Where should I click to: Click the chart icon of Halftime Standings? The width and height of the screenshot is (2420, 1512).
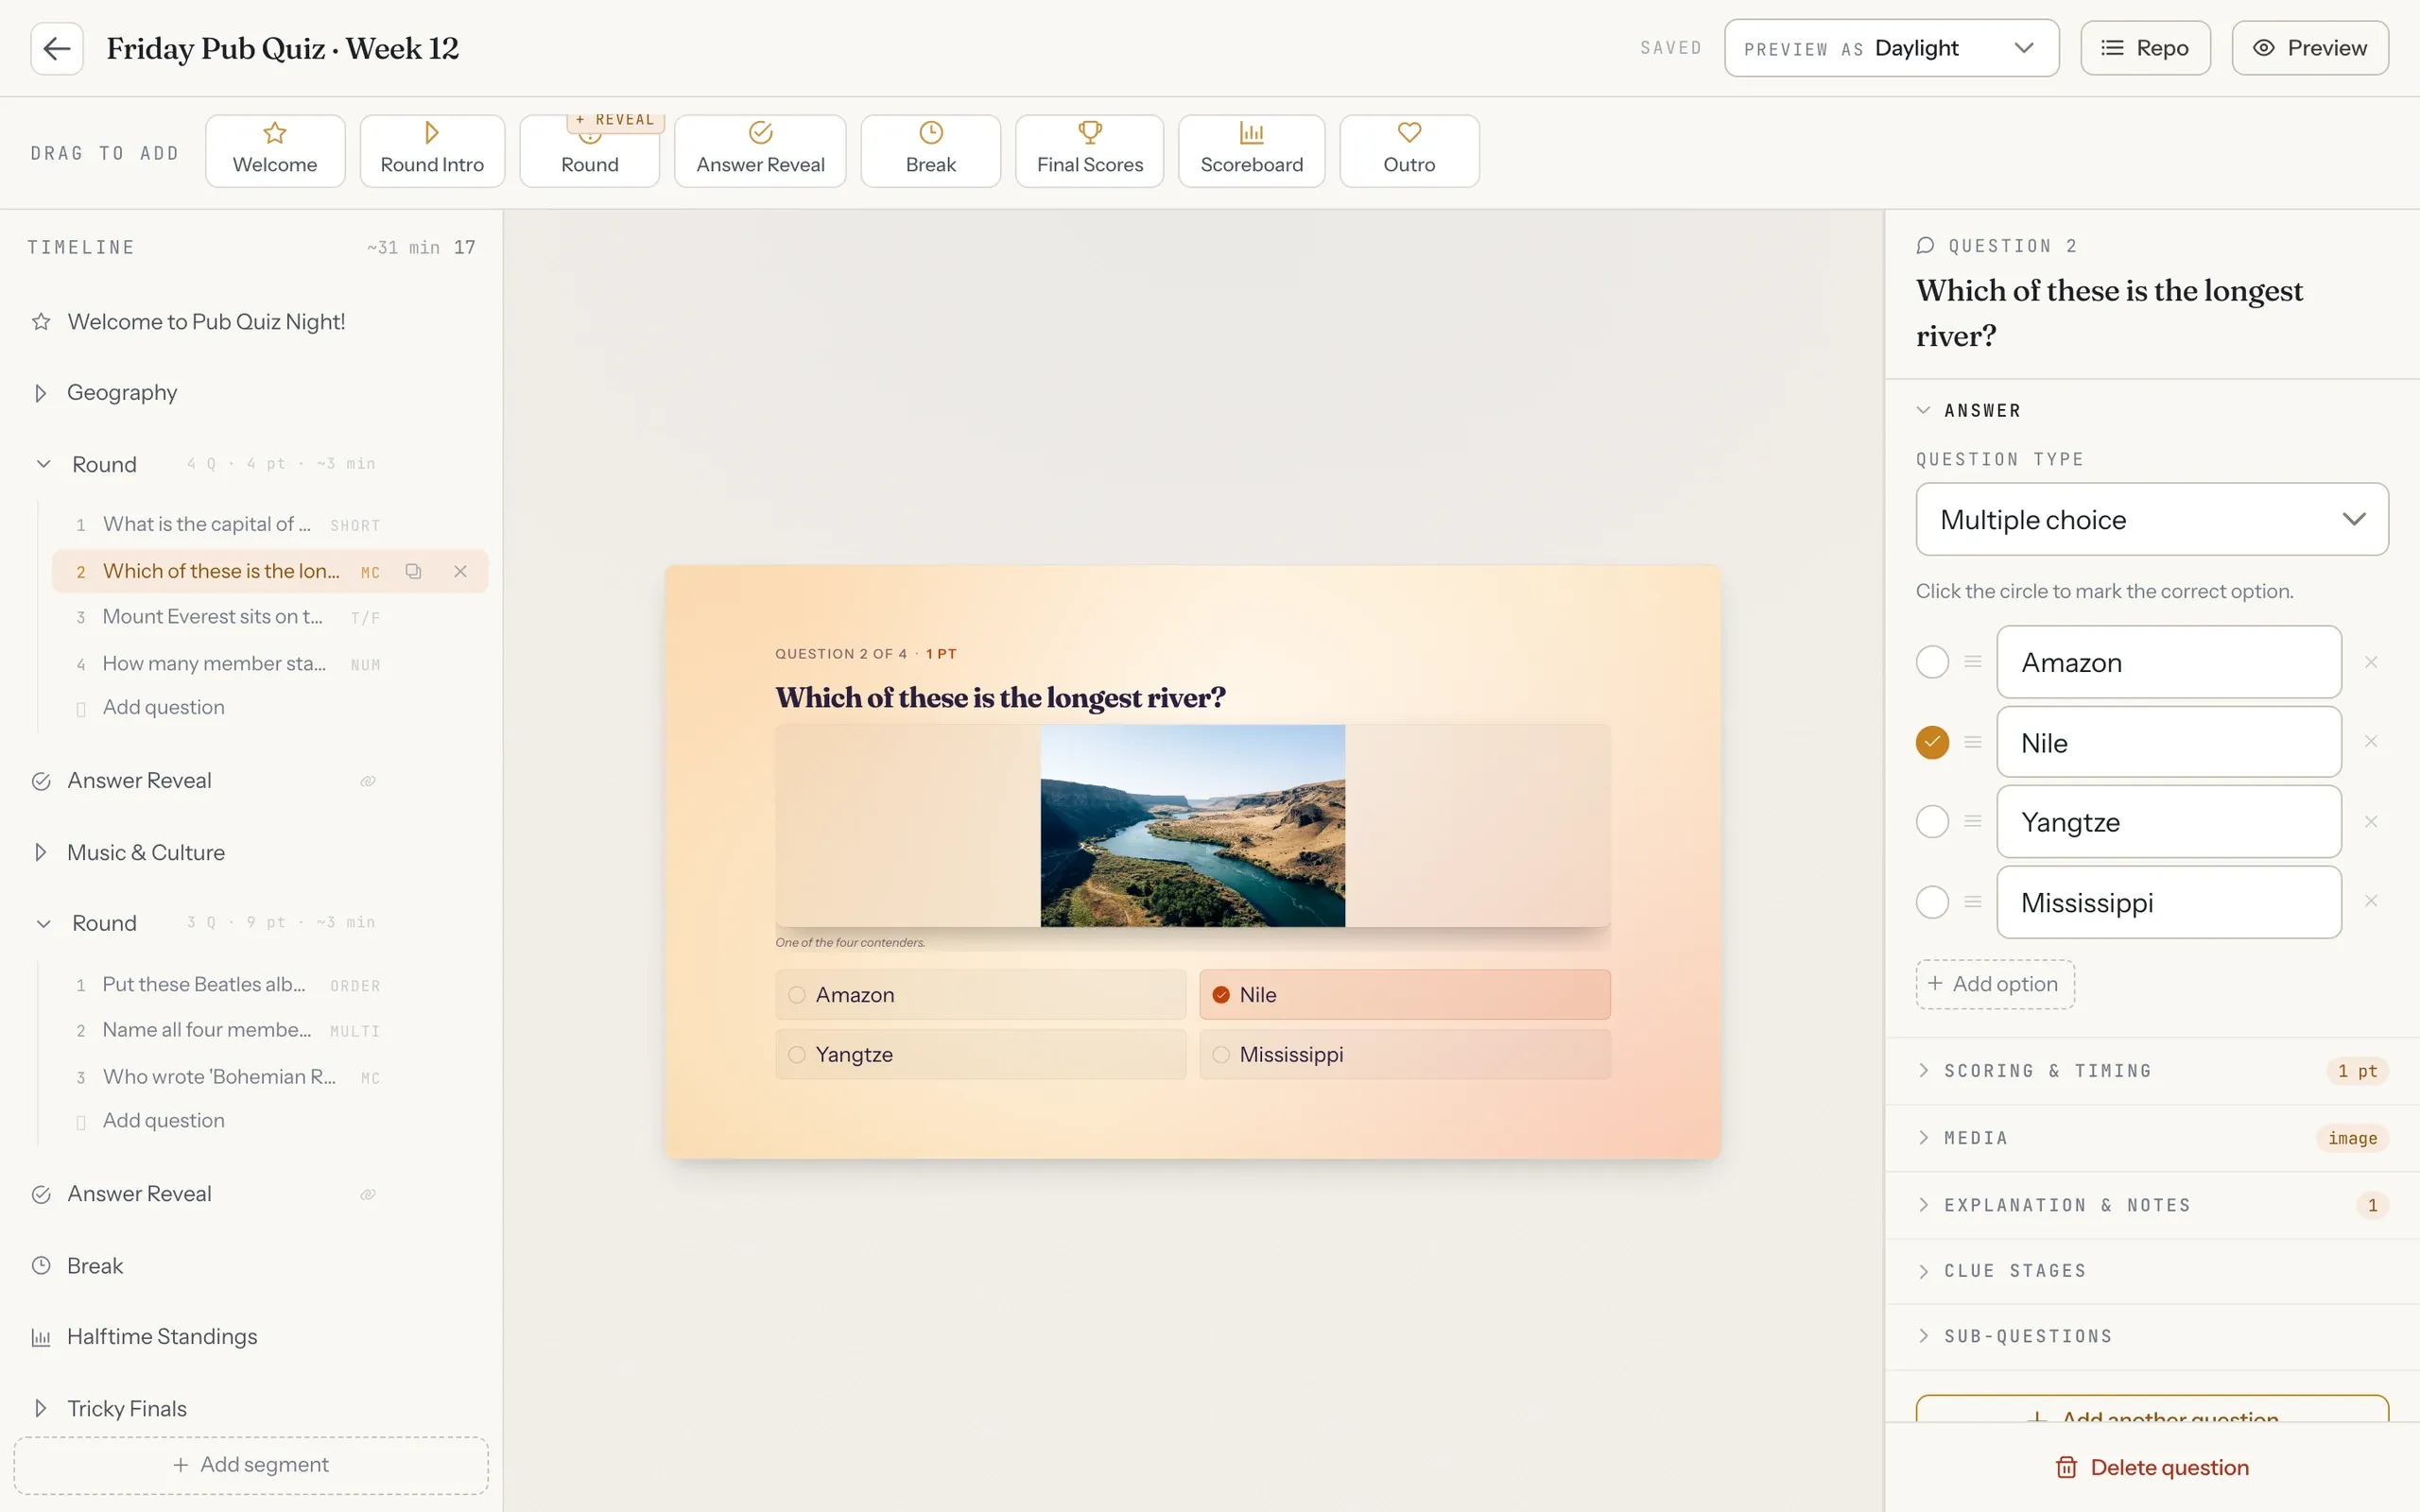pos(41,1337)
